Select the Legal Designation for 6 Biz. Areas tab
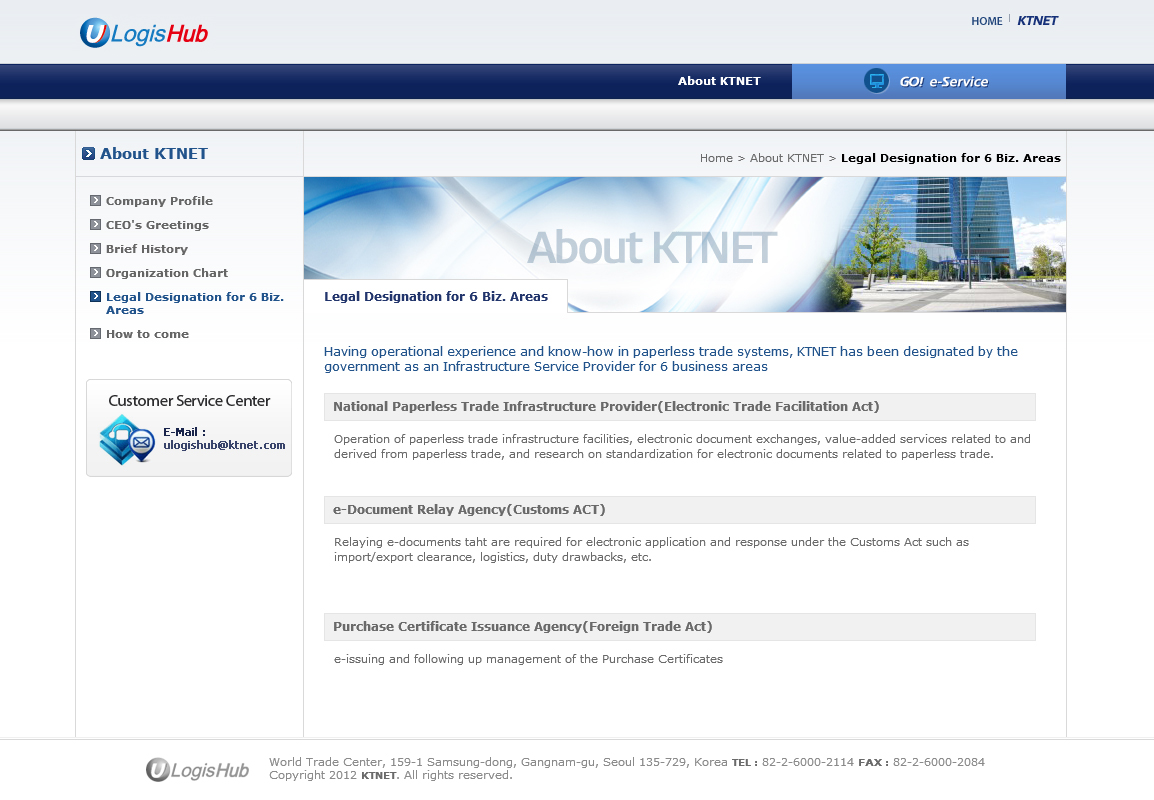 point(436,296)
